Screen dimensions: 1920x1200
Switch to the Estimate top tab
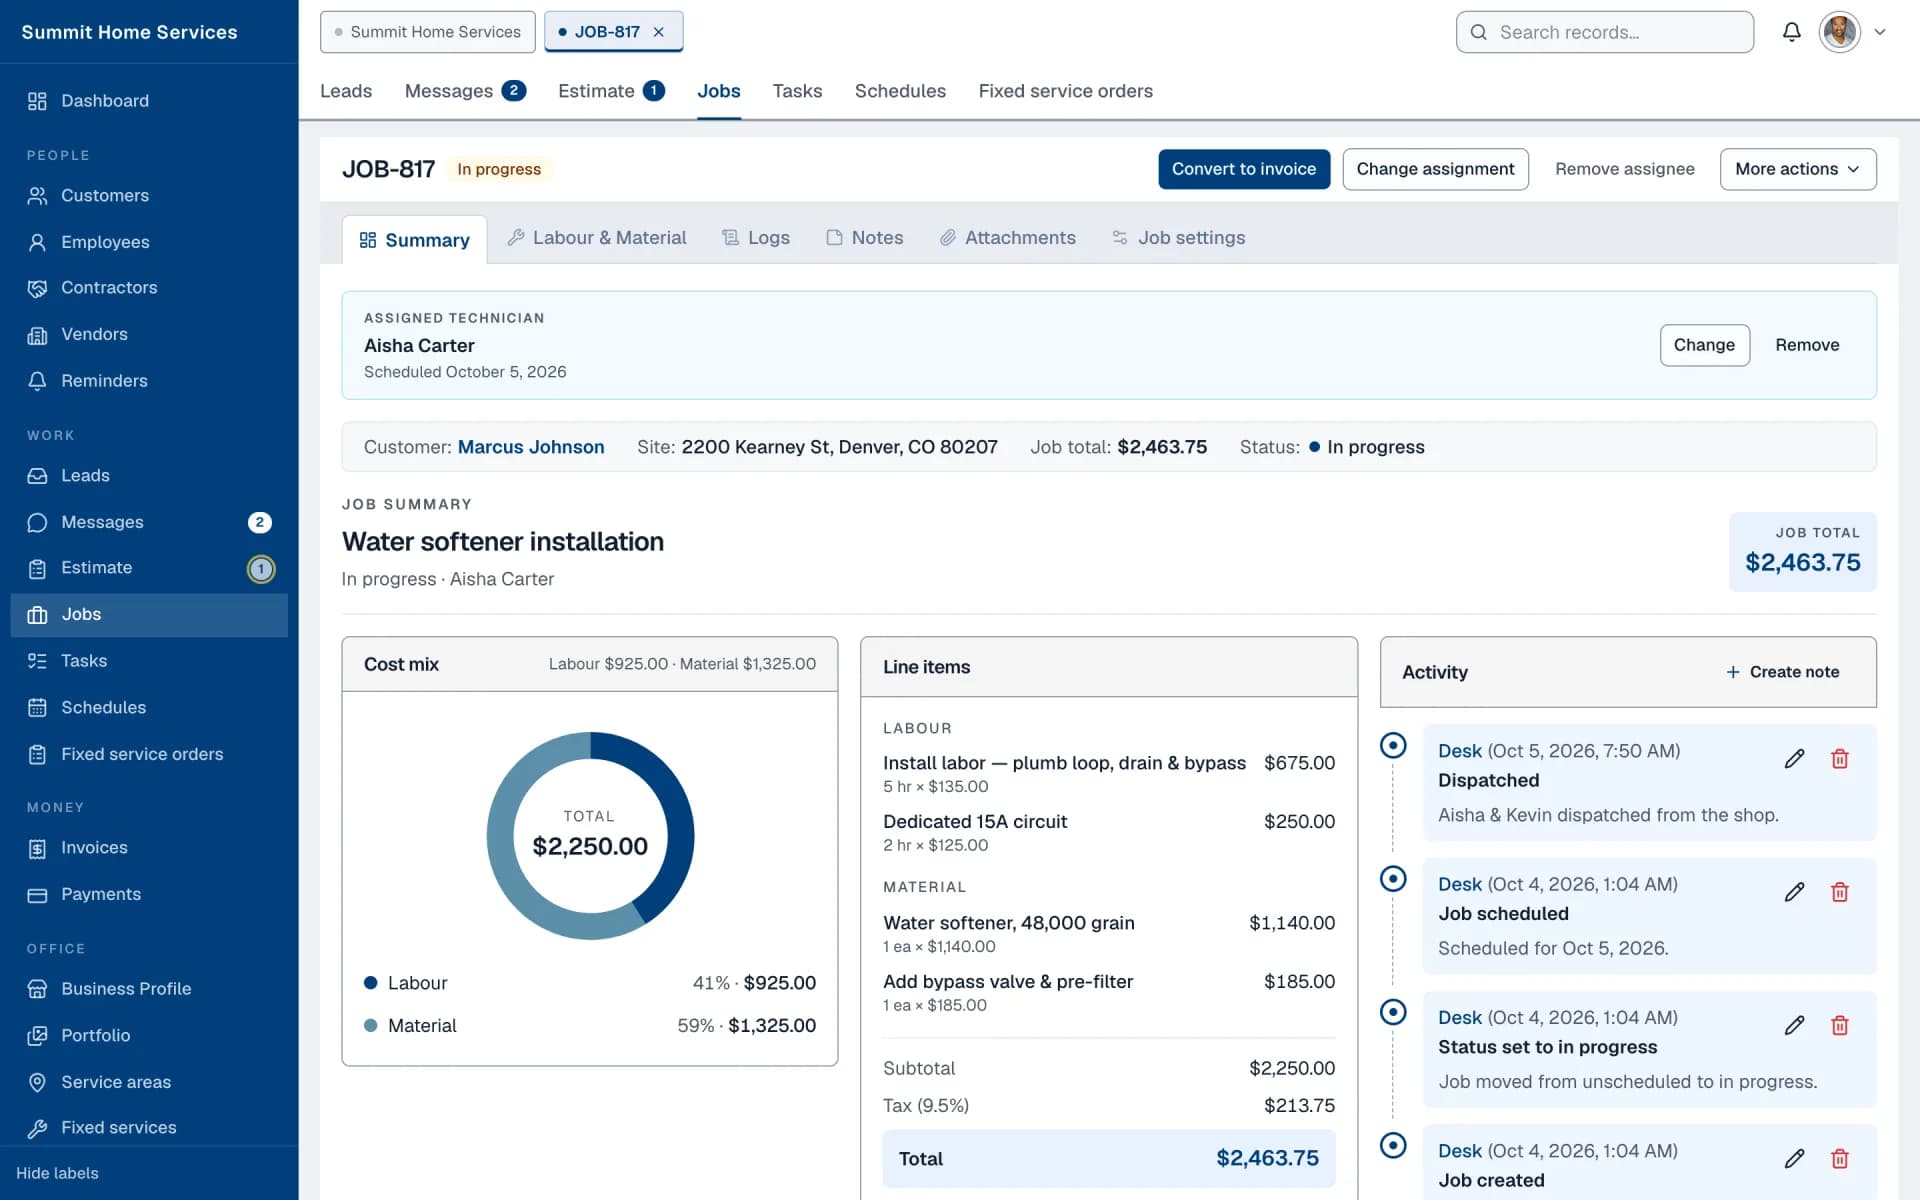coord(611,91)
